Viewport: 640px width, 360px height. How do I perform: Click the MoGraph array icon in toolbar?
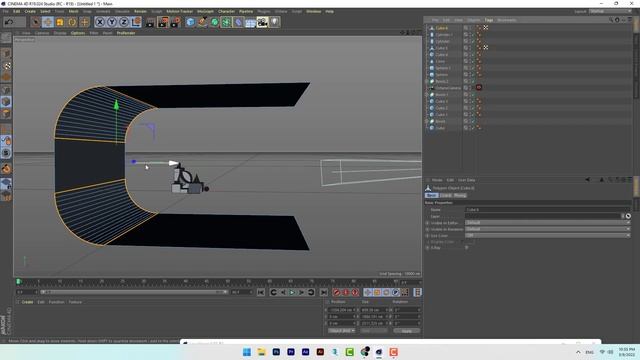coord(226,22)
